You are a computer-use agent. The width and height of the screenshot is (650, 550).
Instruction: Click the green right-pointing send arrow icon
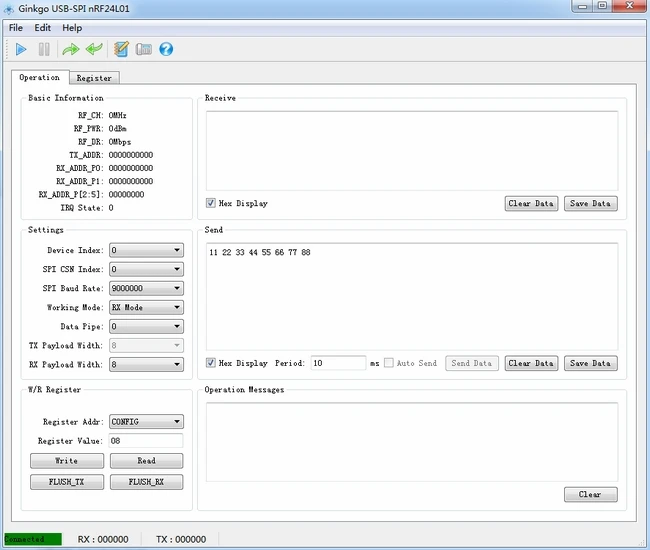click(70, 49)
